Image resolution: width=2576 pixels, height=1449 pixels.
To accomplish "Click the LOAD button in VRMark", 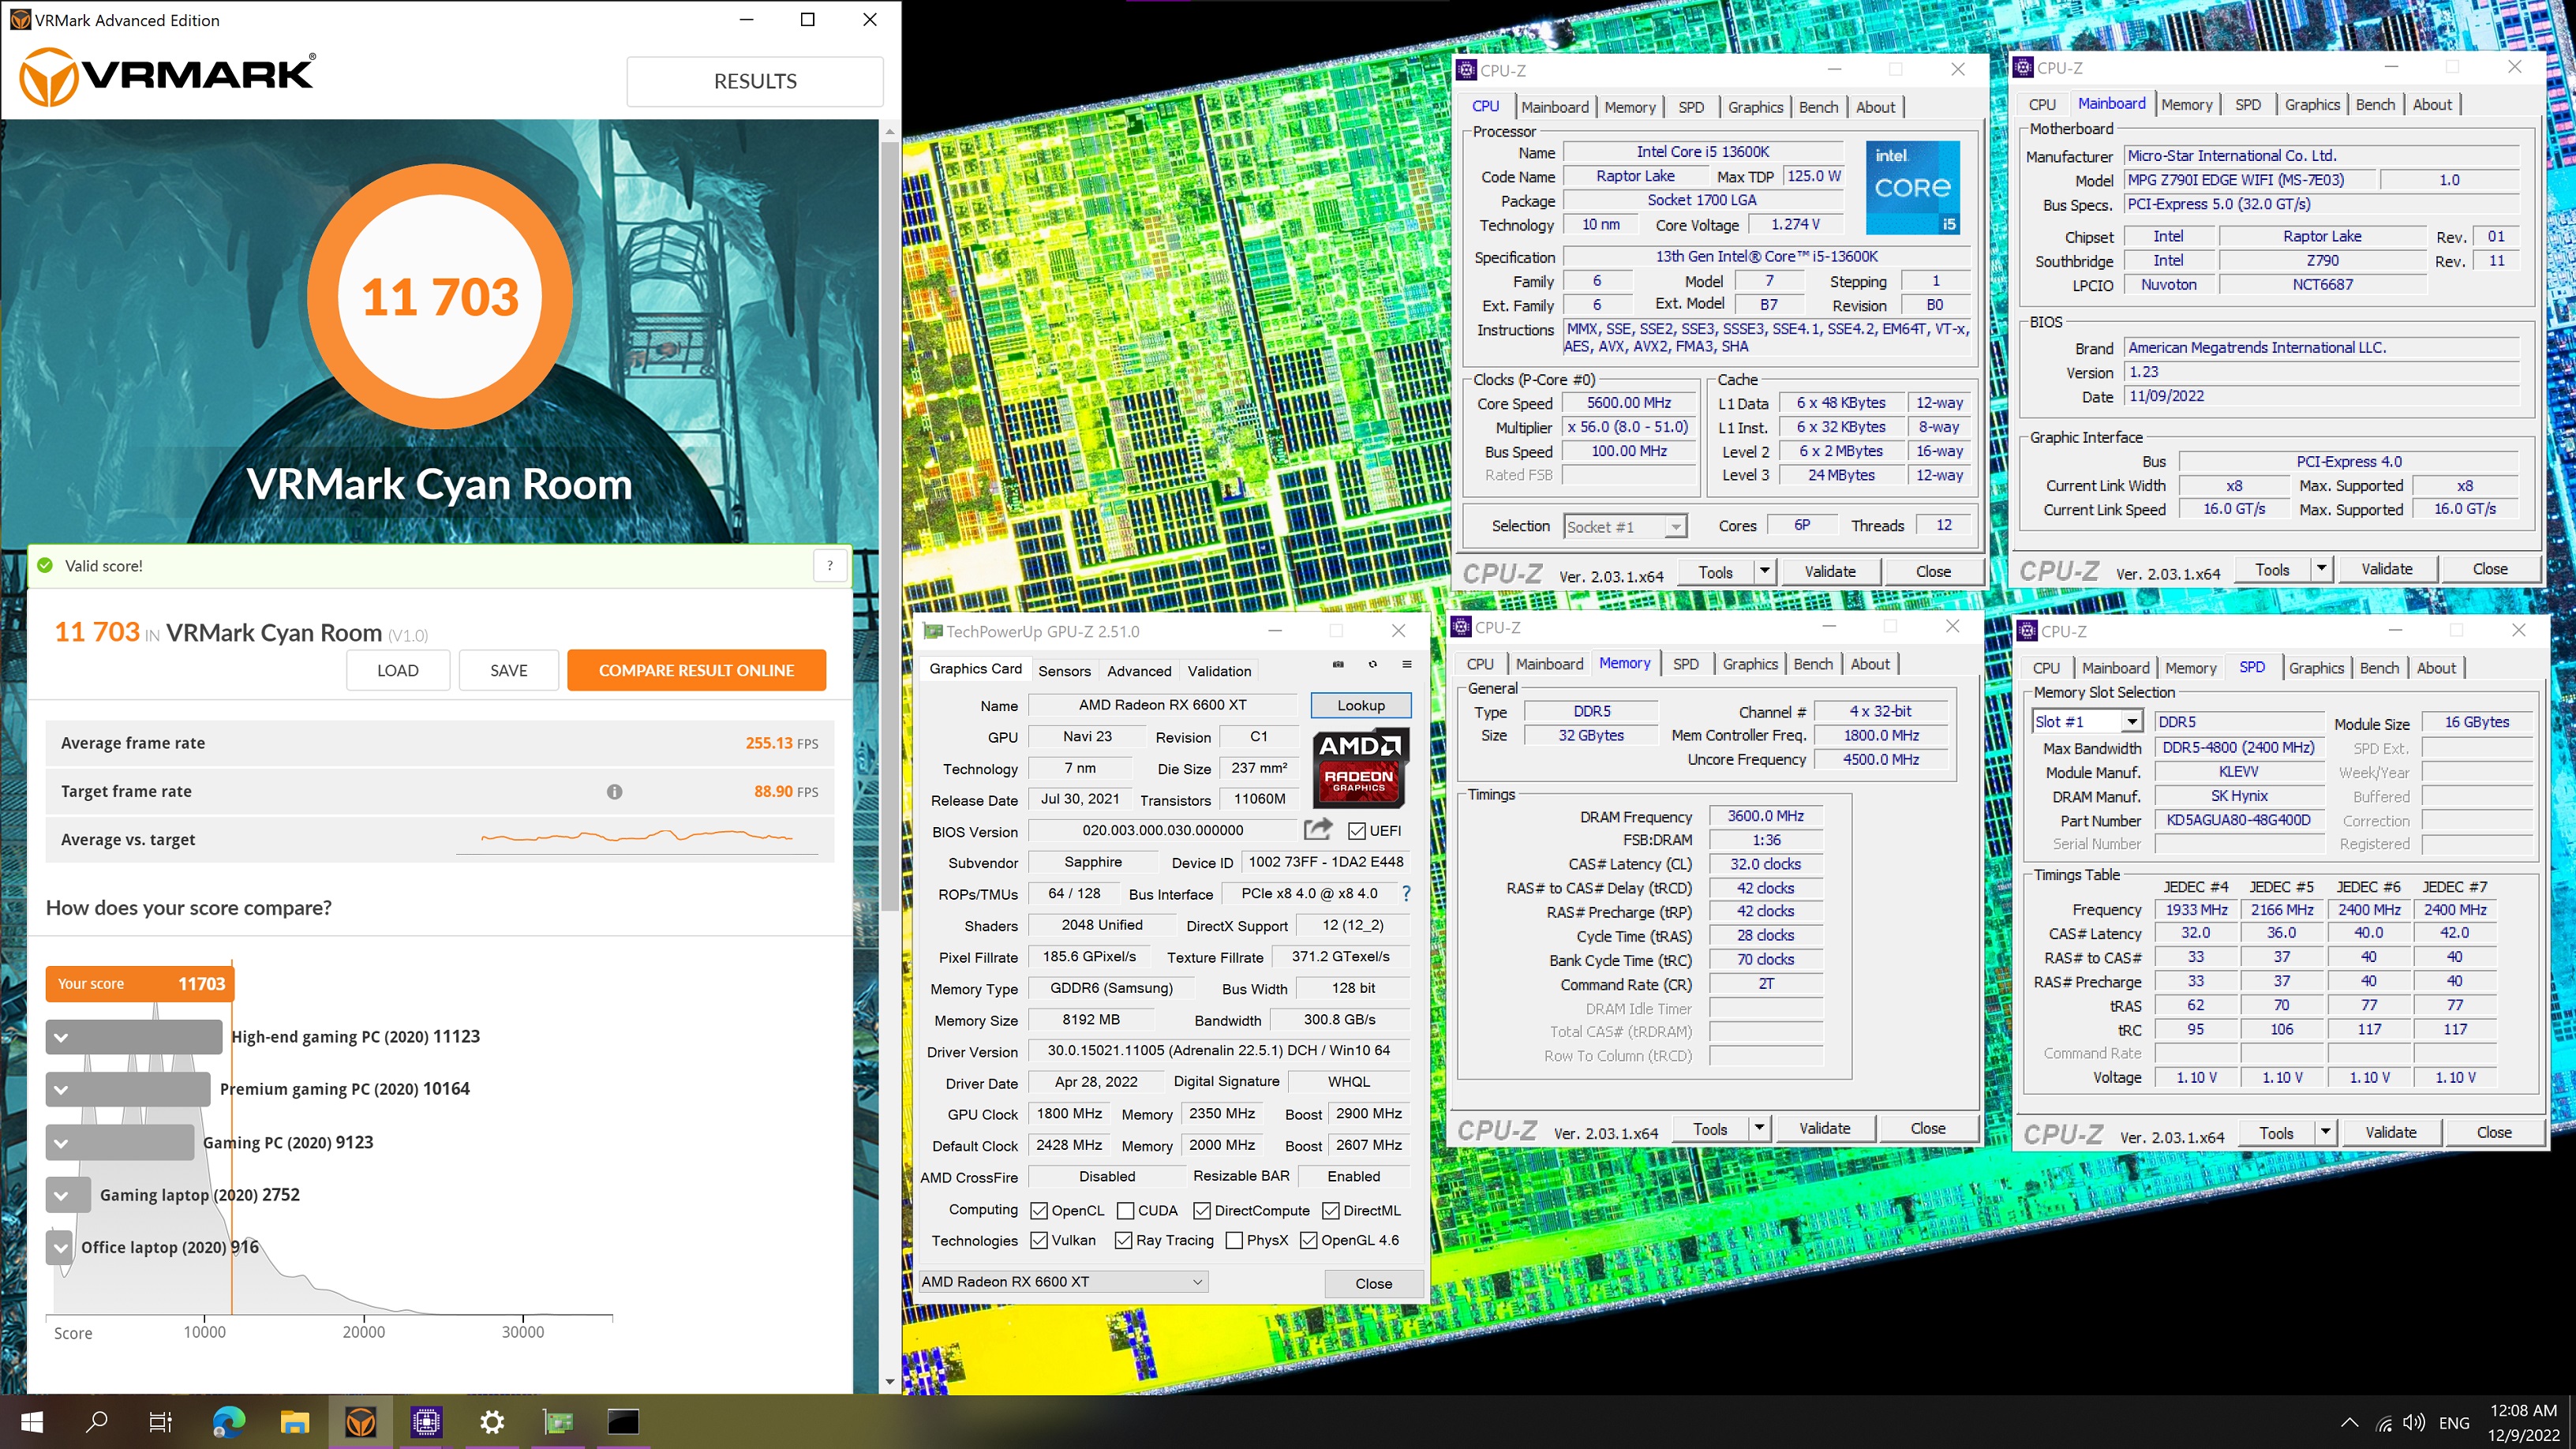I will pos(397,670).
